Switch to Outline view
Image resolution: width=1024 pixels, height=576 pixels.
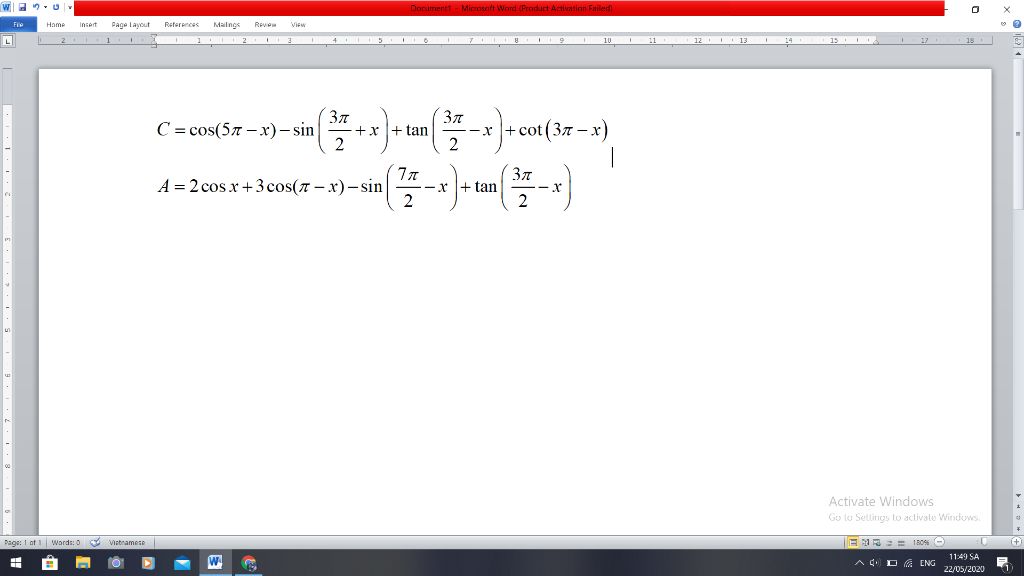click(x=889, y=542)
